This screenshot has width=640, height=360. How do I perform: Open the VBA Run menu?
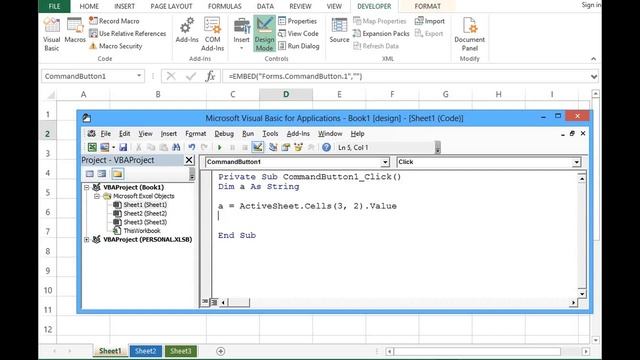coord(248,133)
